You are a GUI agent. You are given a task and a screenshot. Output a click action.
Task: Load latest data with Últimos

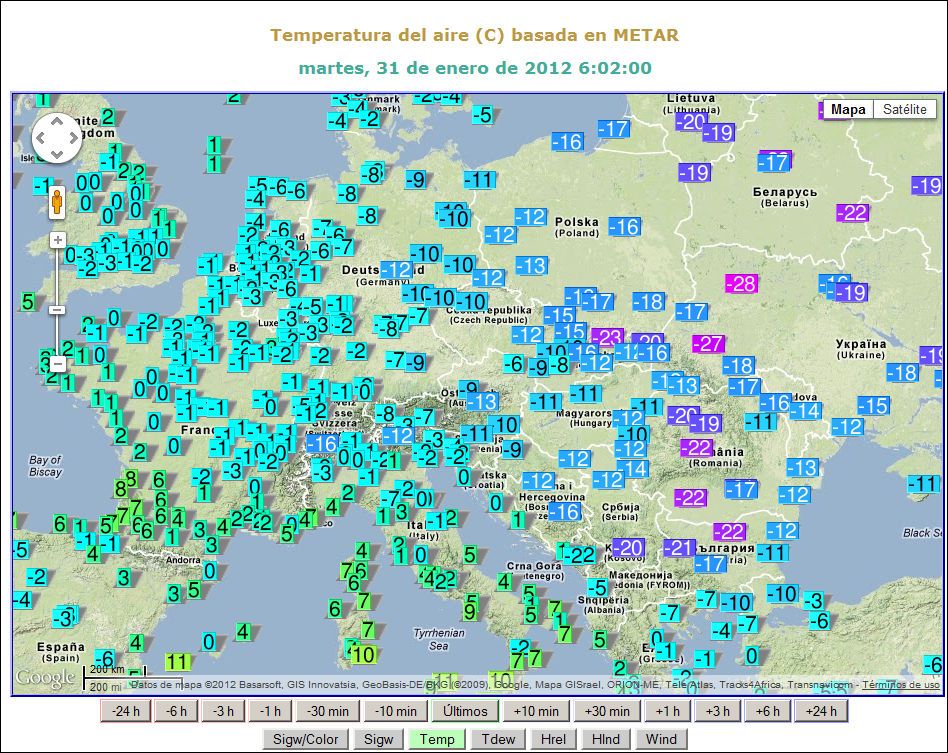point(465,711)
